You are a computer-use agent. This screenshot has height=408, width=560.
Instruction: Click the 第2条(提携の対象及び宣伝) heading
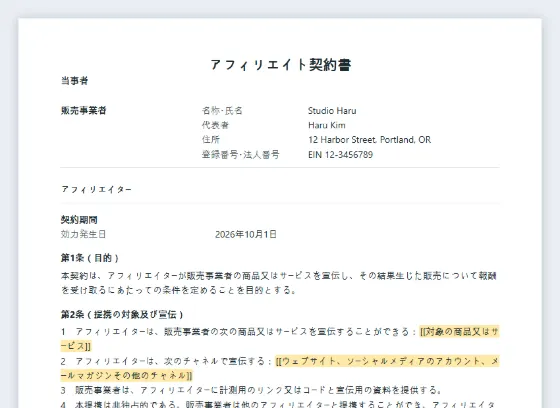click(x=122, y=314)
